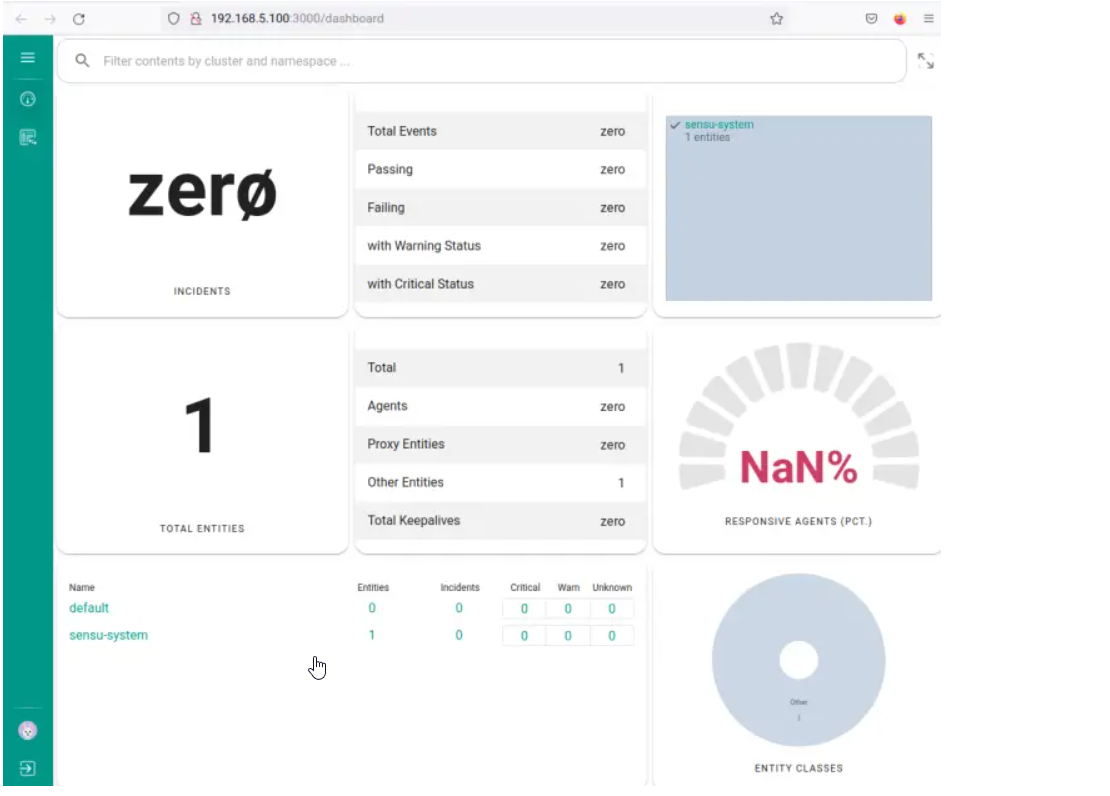The image size is (1110, 796).
Task: Click the Critical count for default namespace
Action: coord(524,609)
